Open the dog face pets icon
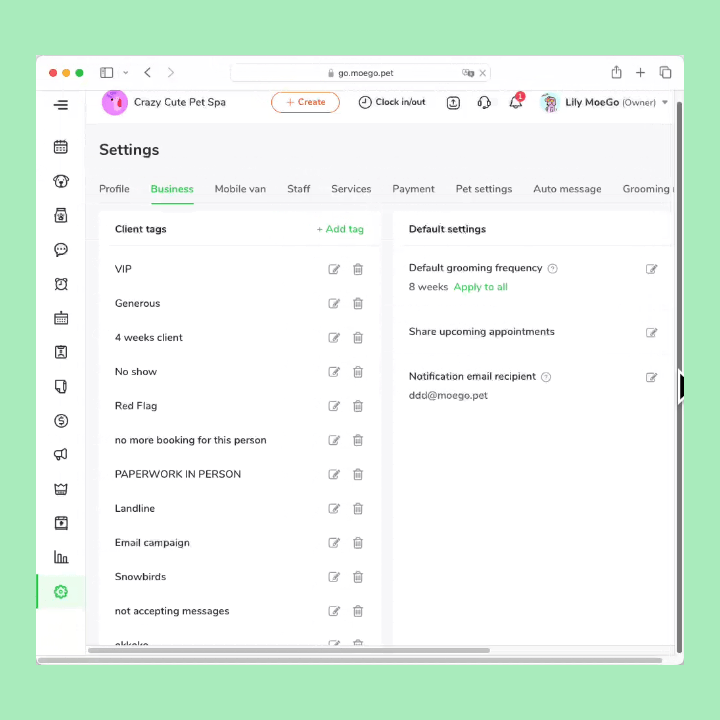The height and width of the screenshot is (720, 720). click(x=61, y=181)
